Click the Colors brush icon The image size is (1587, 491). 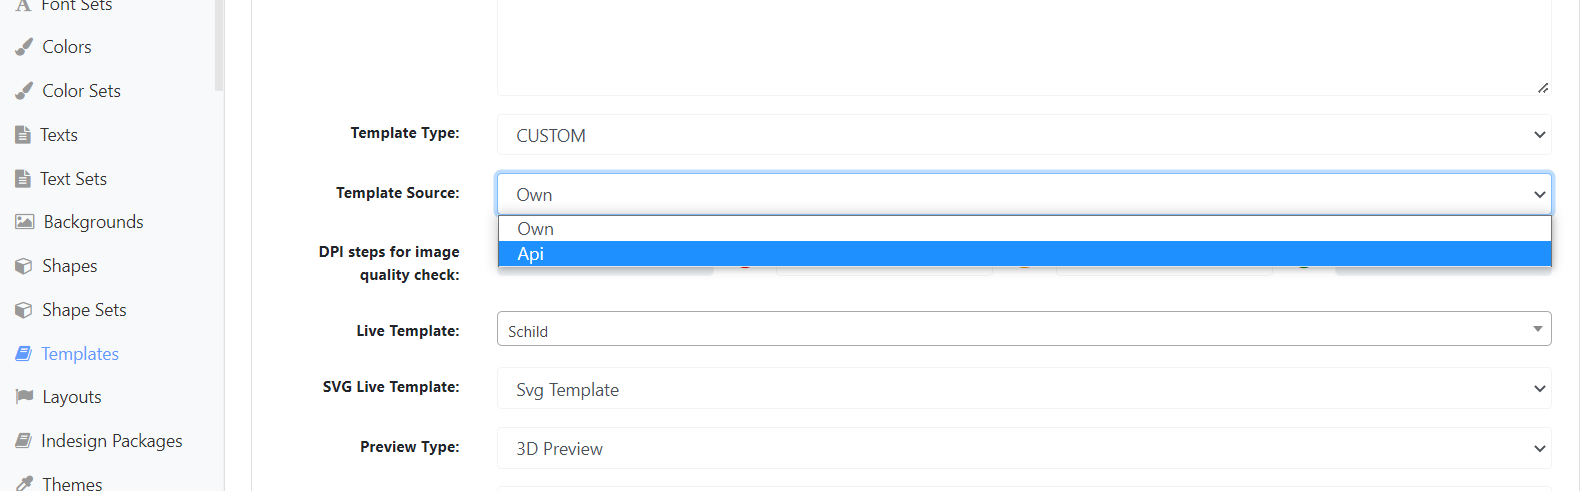(x=24, y=47)
